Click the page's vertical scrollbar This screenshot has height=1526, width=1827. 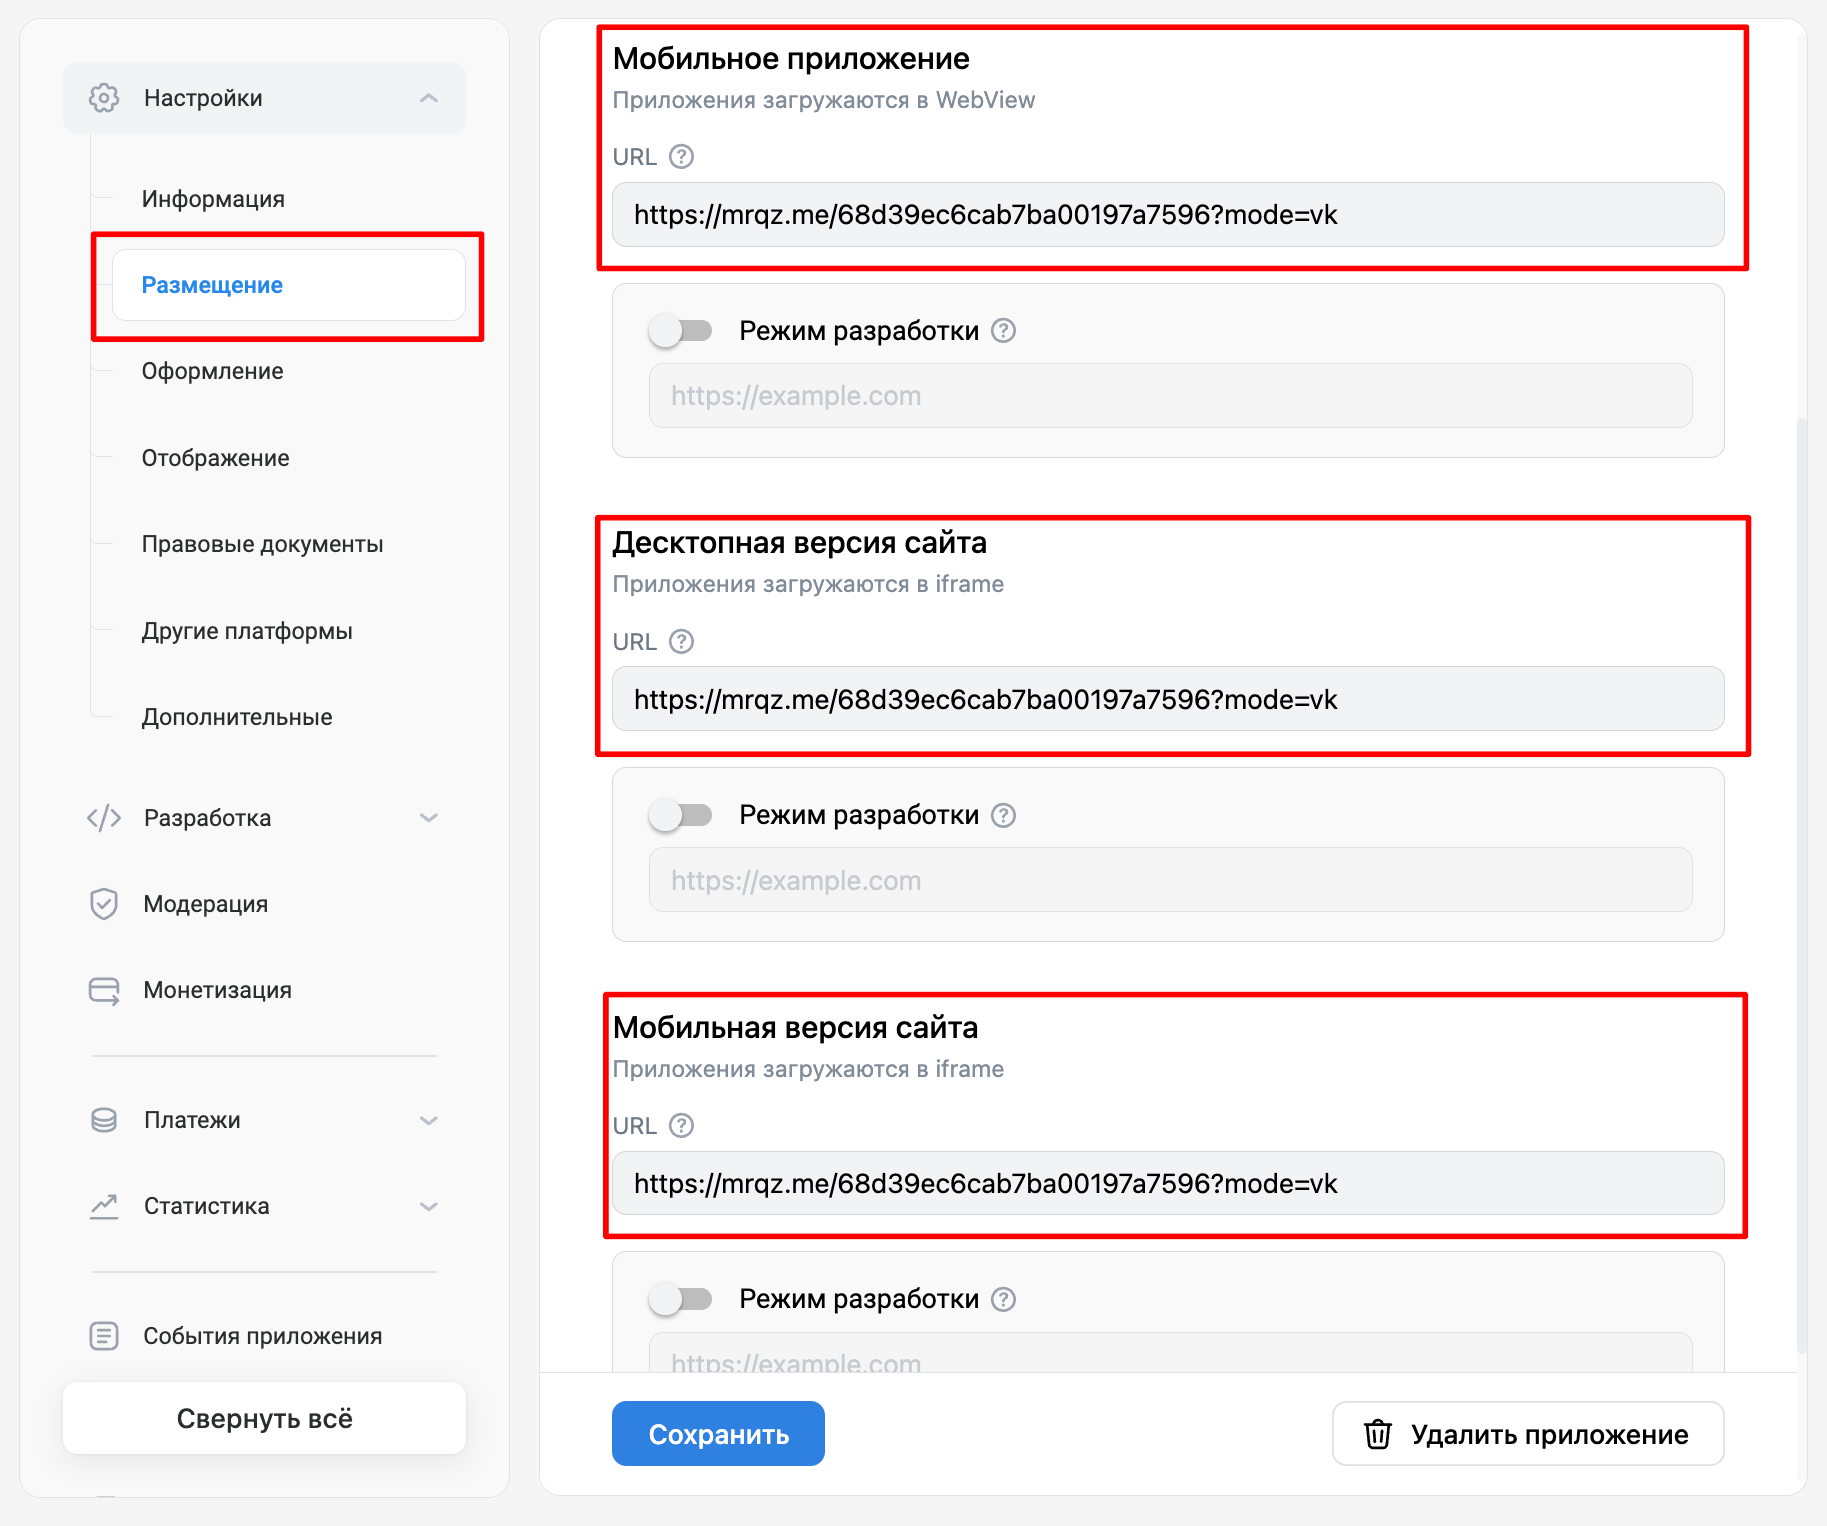1802,880
